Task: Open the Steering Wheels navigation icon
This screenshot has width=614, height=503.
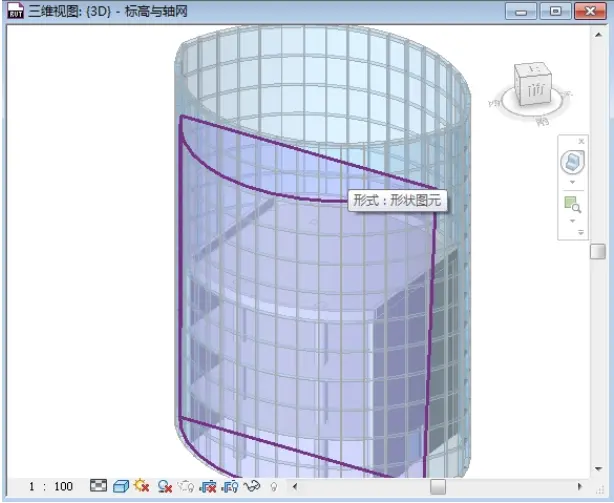Action: (572, 162)
